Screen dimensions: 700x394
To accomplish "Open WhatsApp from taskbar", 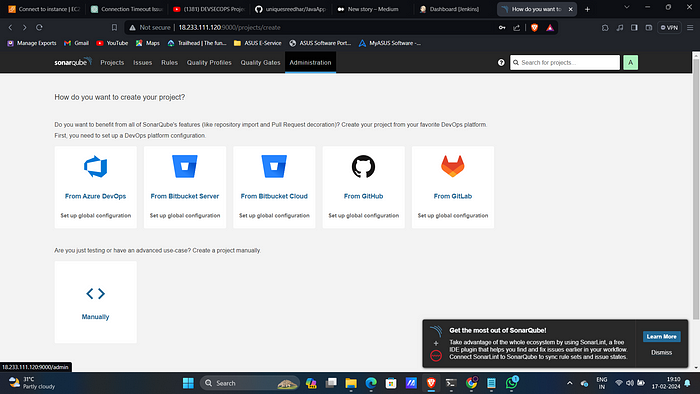I will click(x=512, y=382).
